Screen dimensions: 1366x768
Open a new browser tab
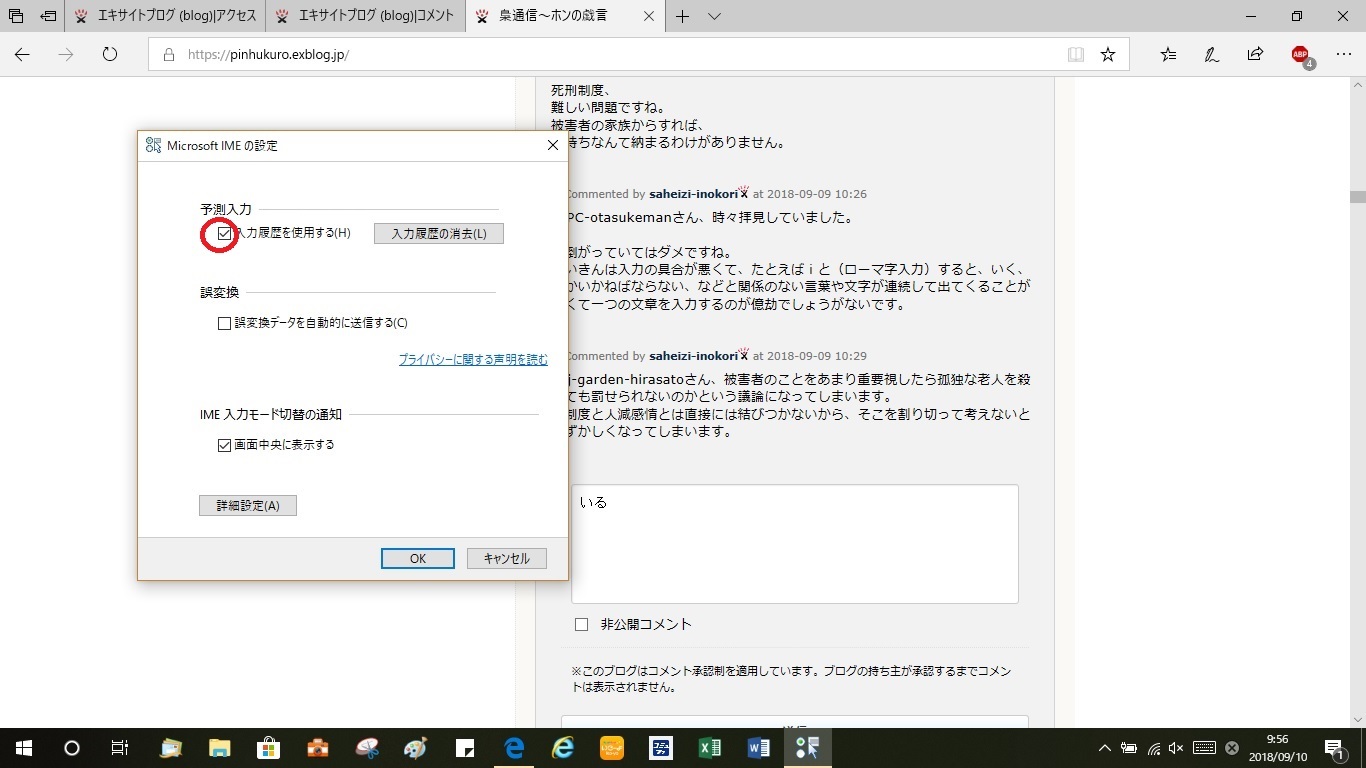pyautogui.click(x=683, y=16)
